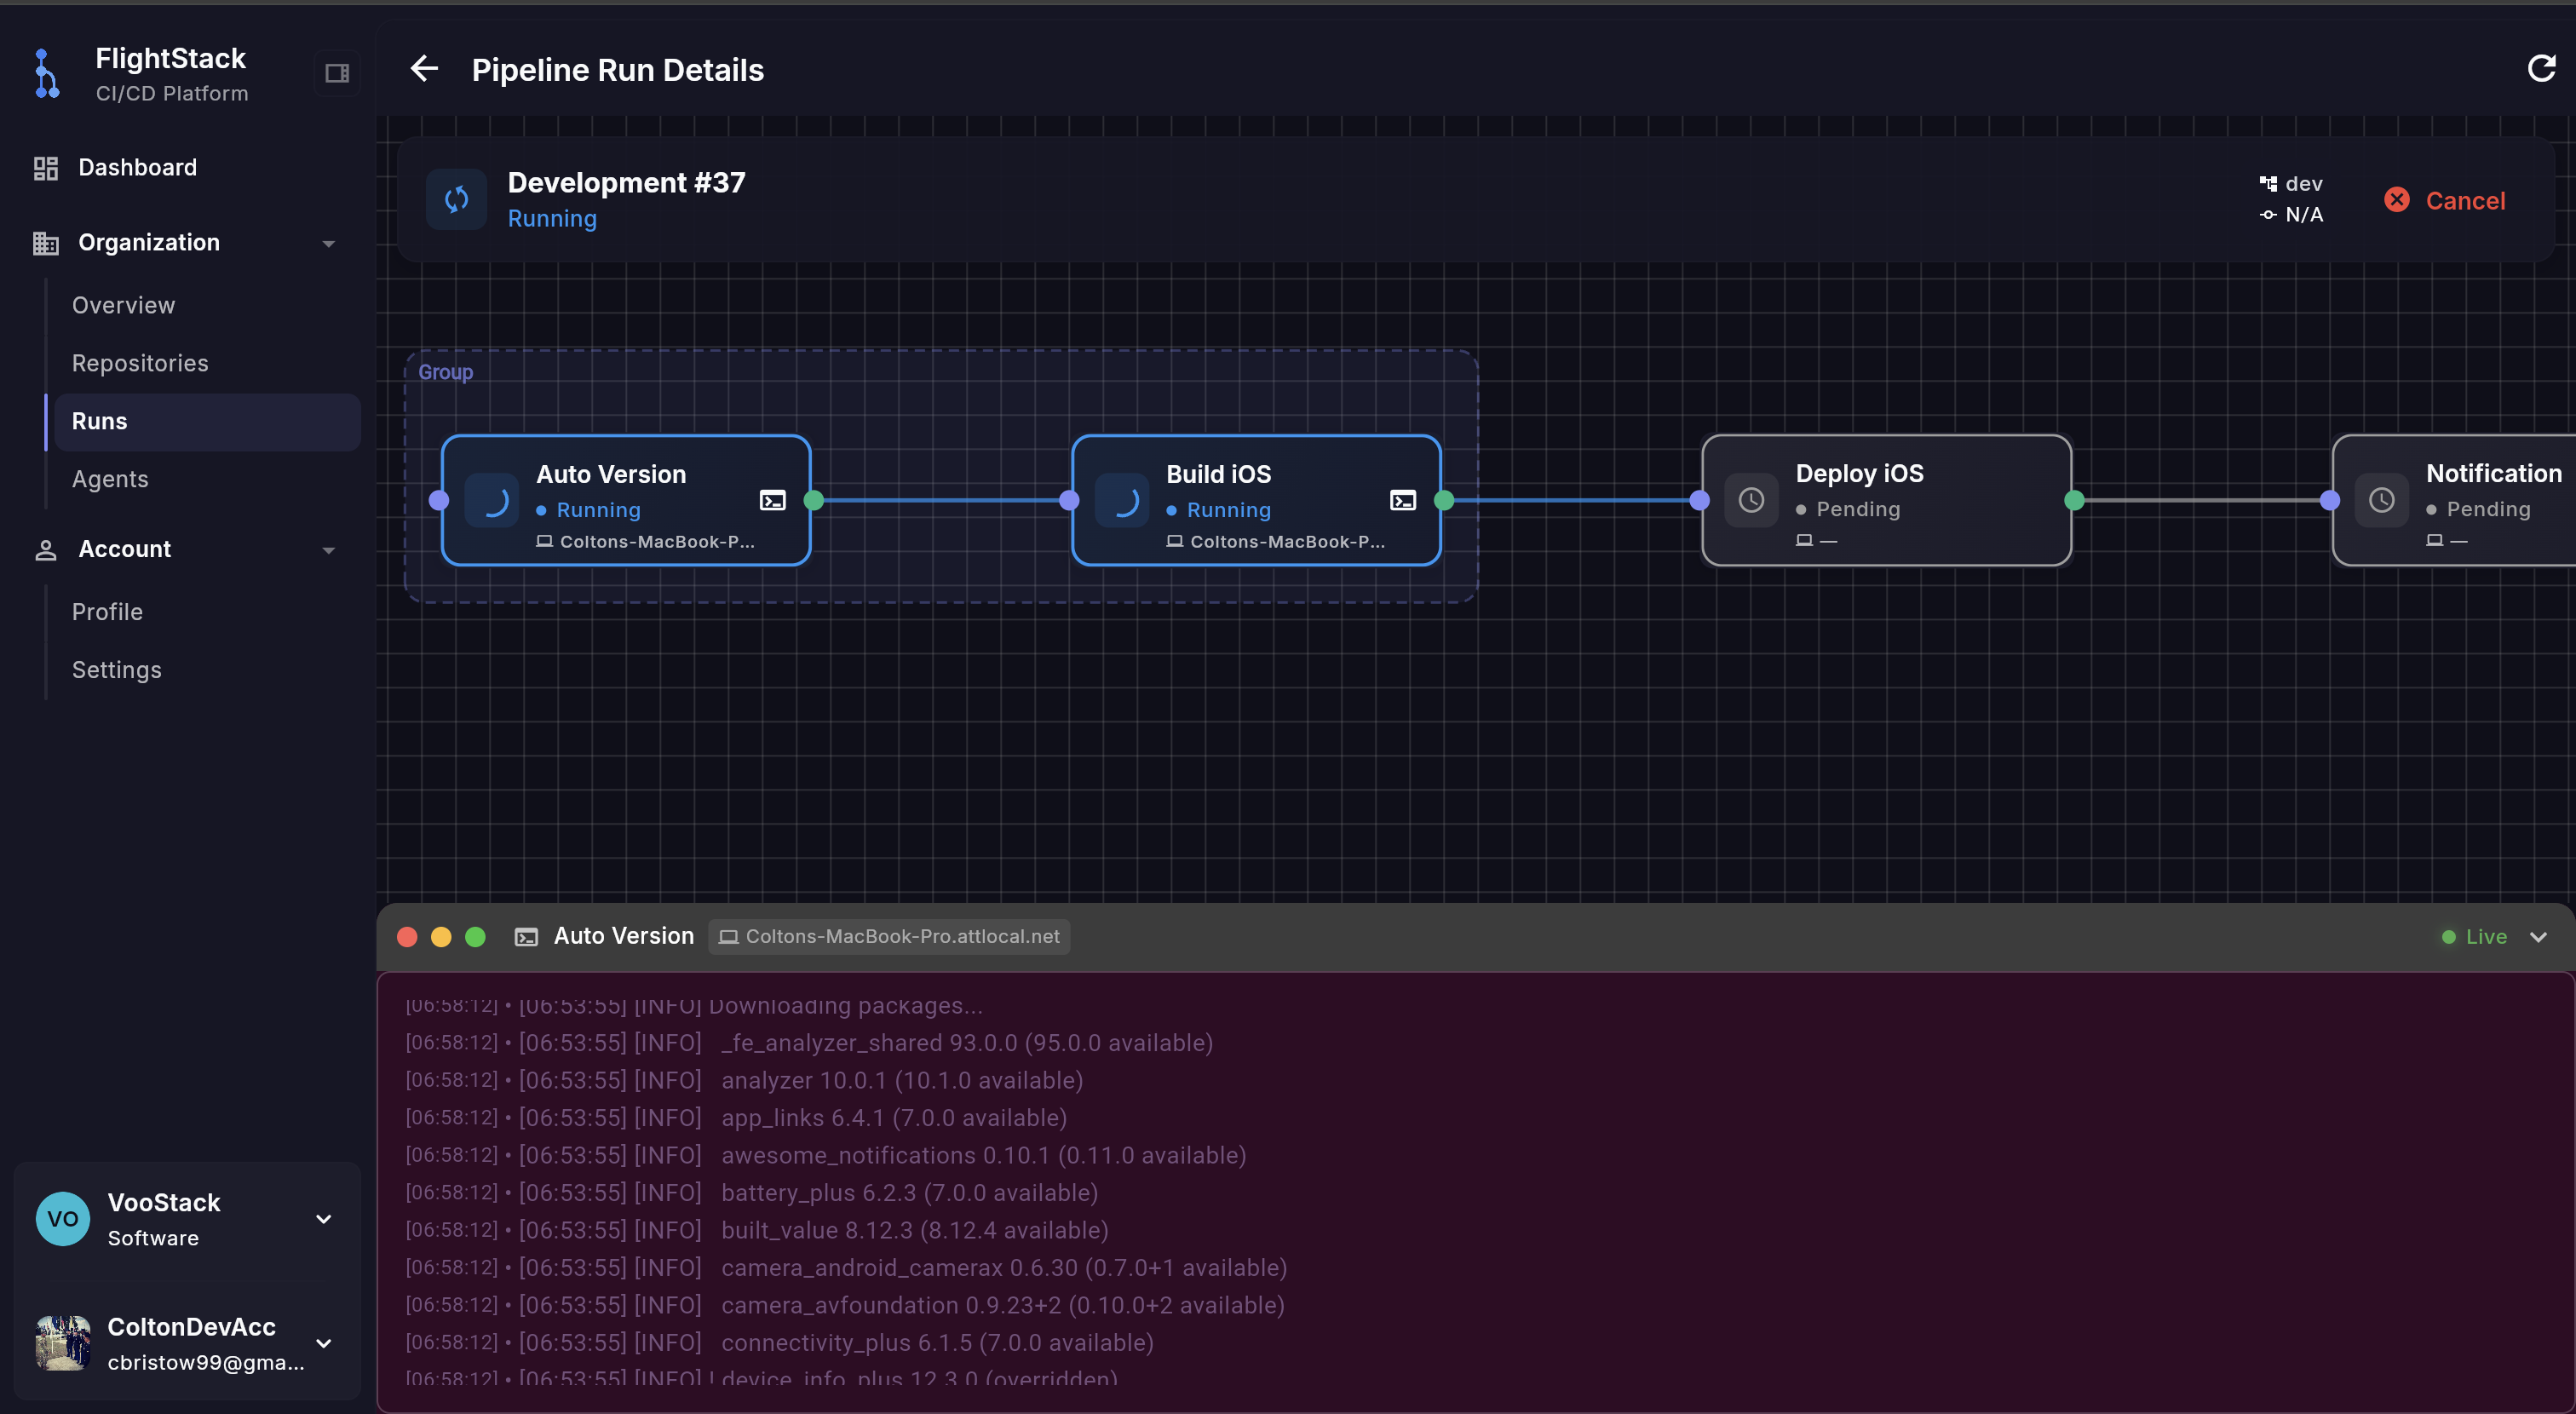Open the Repositories page

pos(140,362)
